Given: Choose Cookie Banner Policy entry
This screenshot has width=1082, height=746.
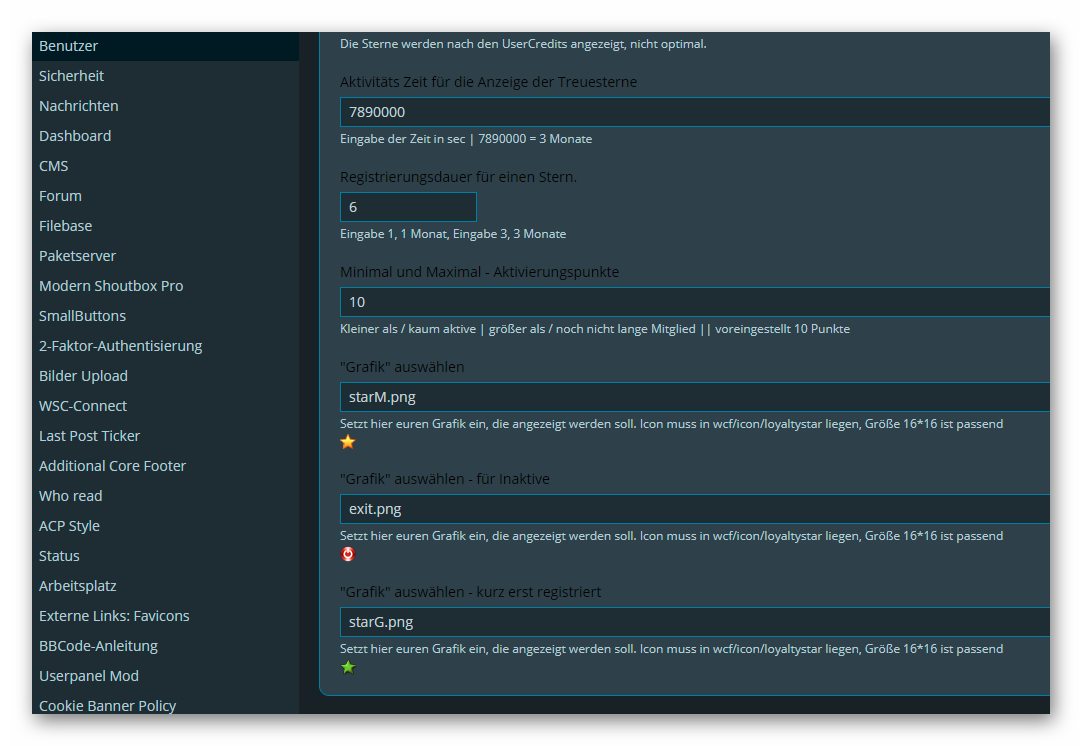Looking at the screenshot, I should (x=107, y=706).
